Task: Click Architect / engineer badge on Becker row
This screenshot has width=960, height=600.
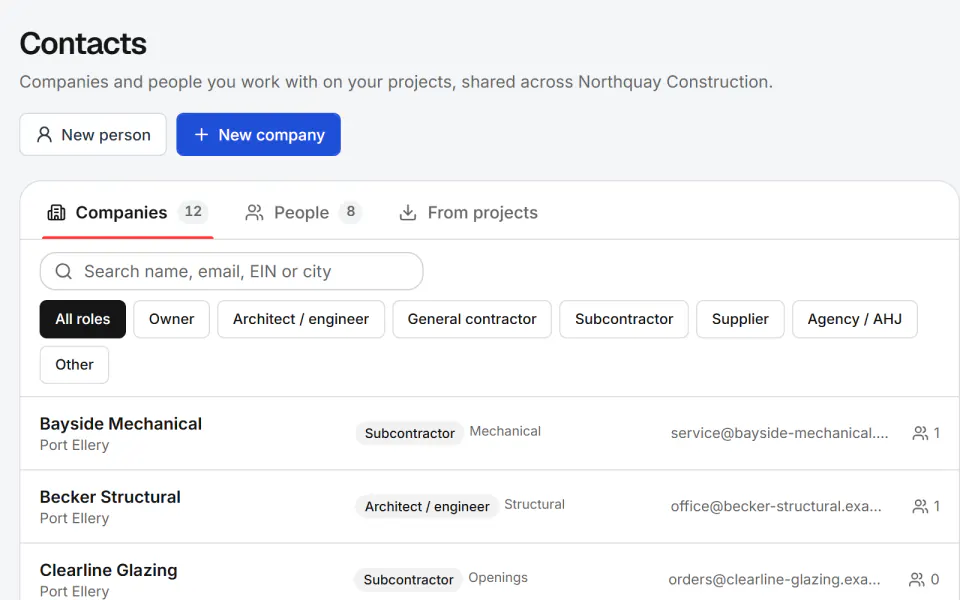Action: [x=427, y=506]
